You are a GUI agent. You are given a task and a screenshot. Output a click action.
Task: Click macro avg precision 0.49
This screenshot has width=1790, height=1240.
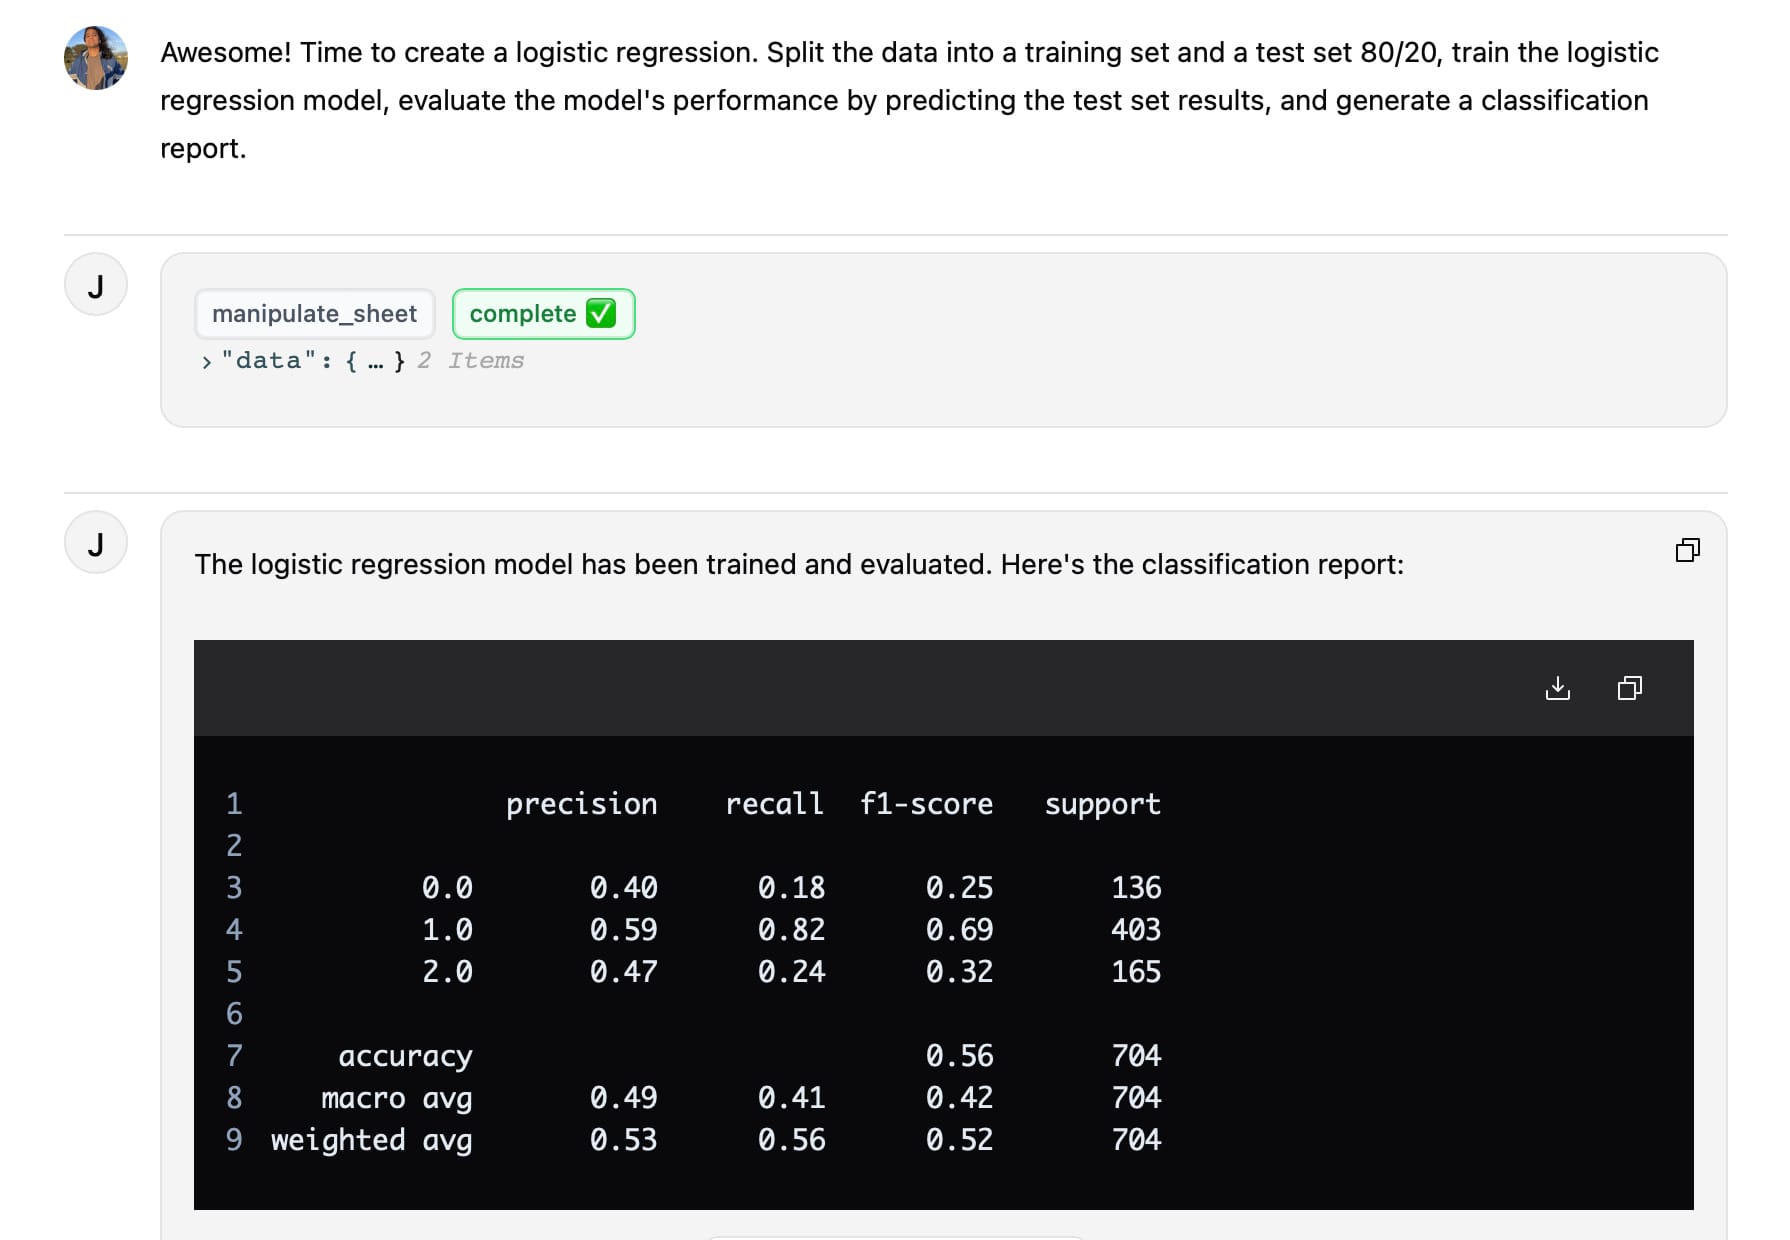click(x=624, y=1098)
